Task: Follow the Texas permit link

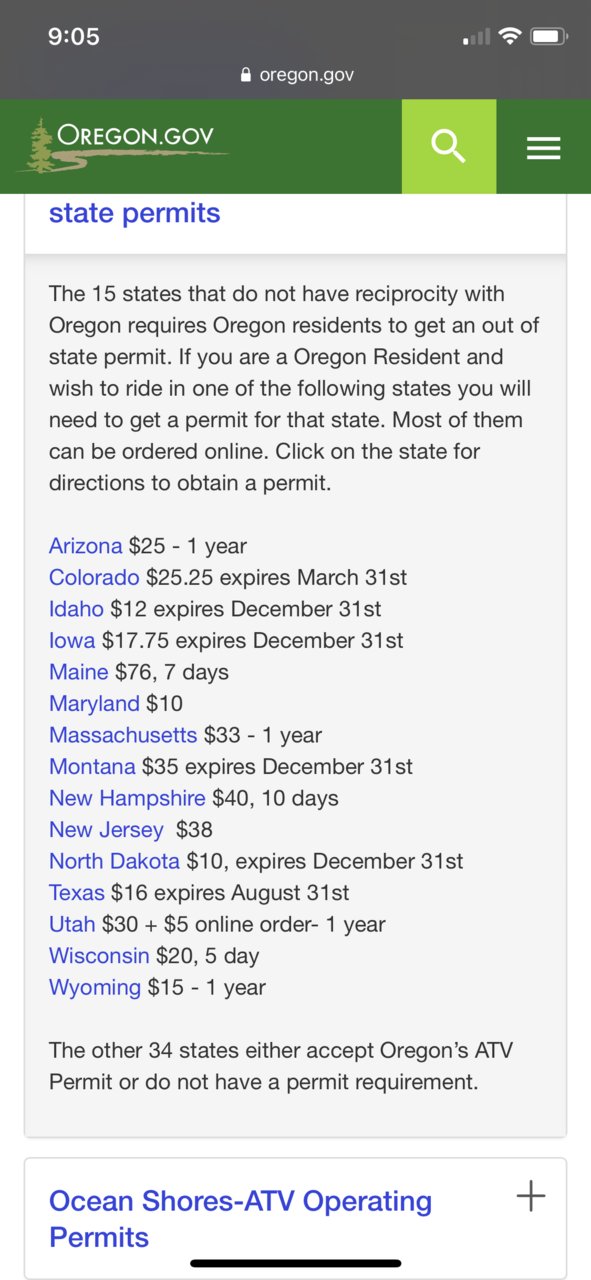Action: 77,892
